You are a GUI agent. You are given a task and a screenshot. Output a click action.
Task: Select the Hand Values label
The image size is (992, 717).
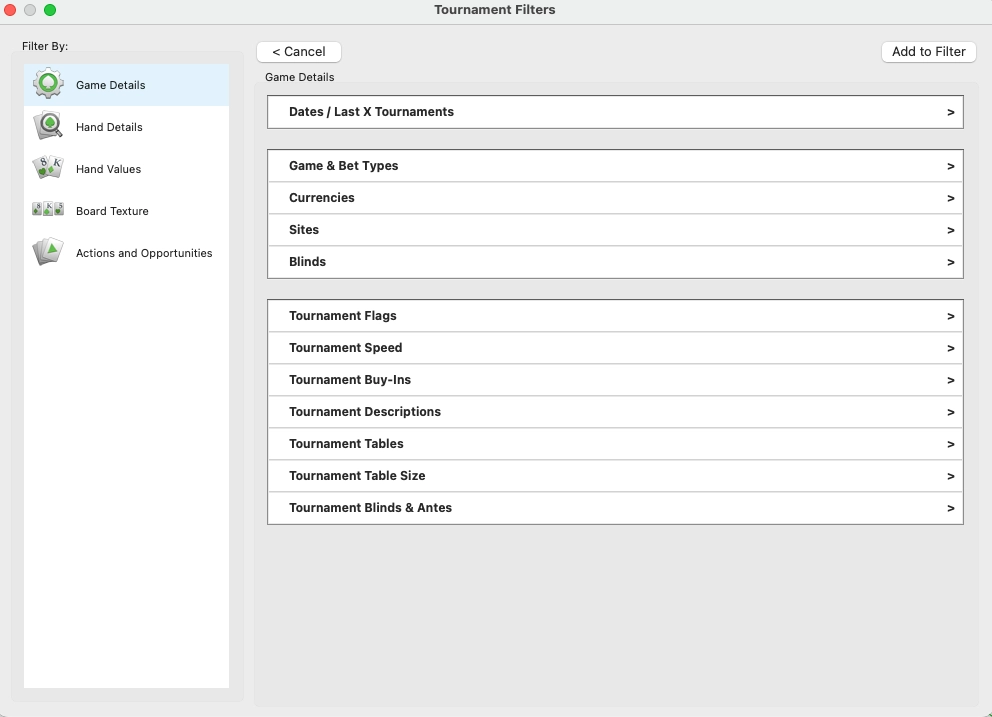pyautogui.click(x=108, y=169)
